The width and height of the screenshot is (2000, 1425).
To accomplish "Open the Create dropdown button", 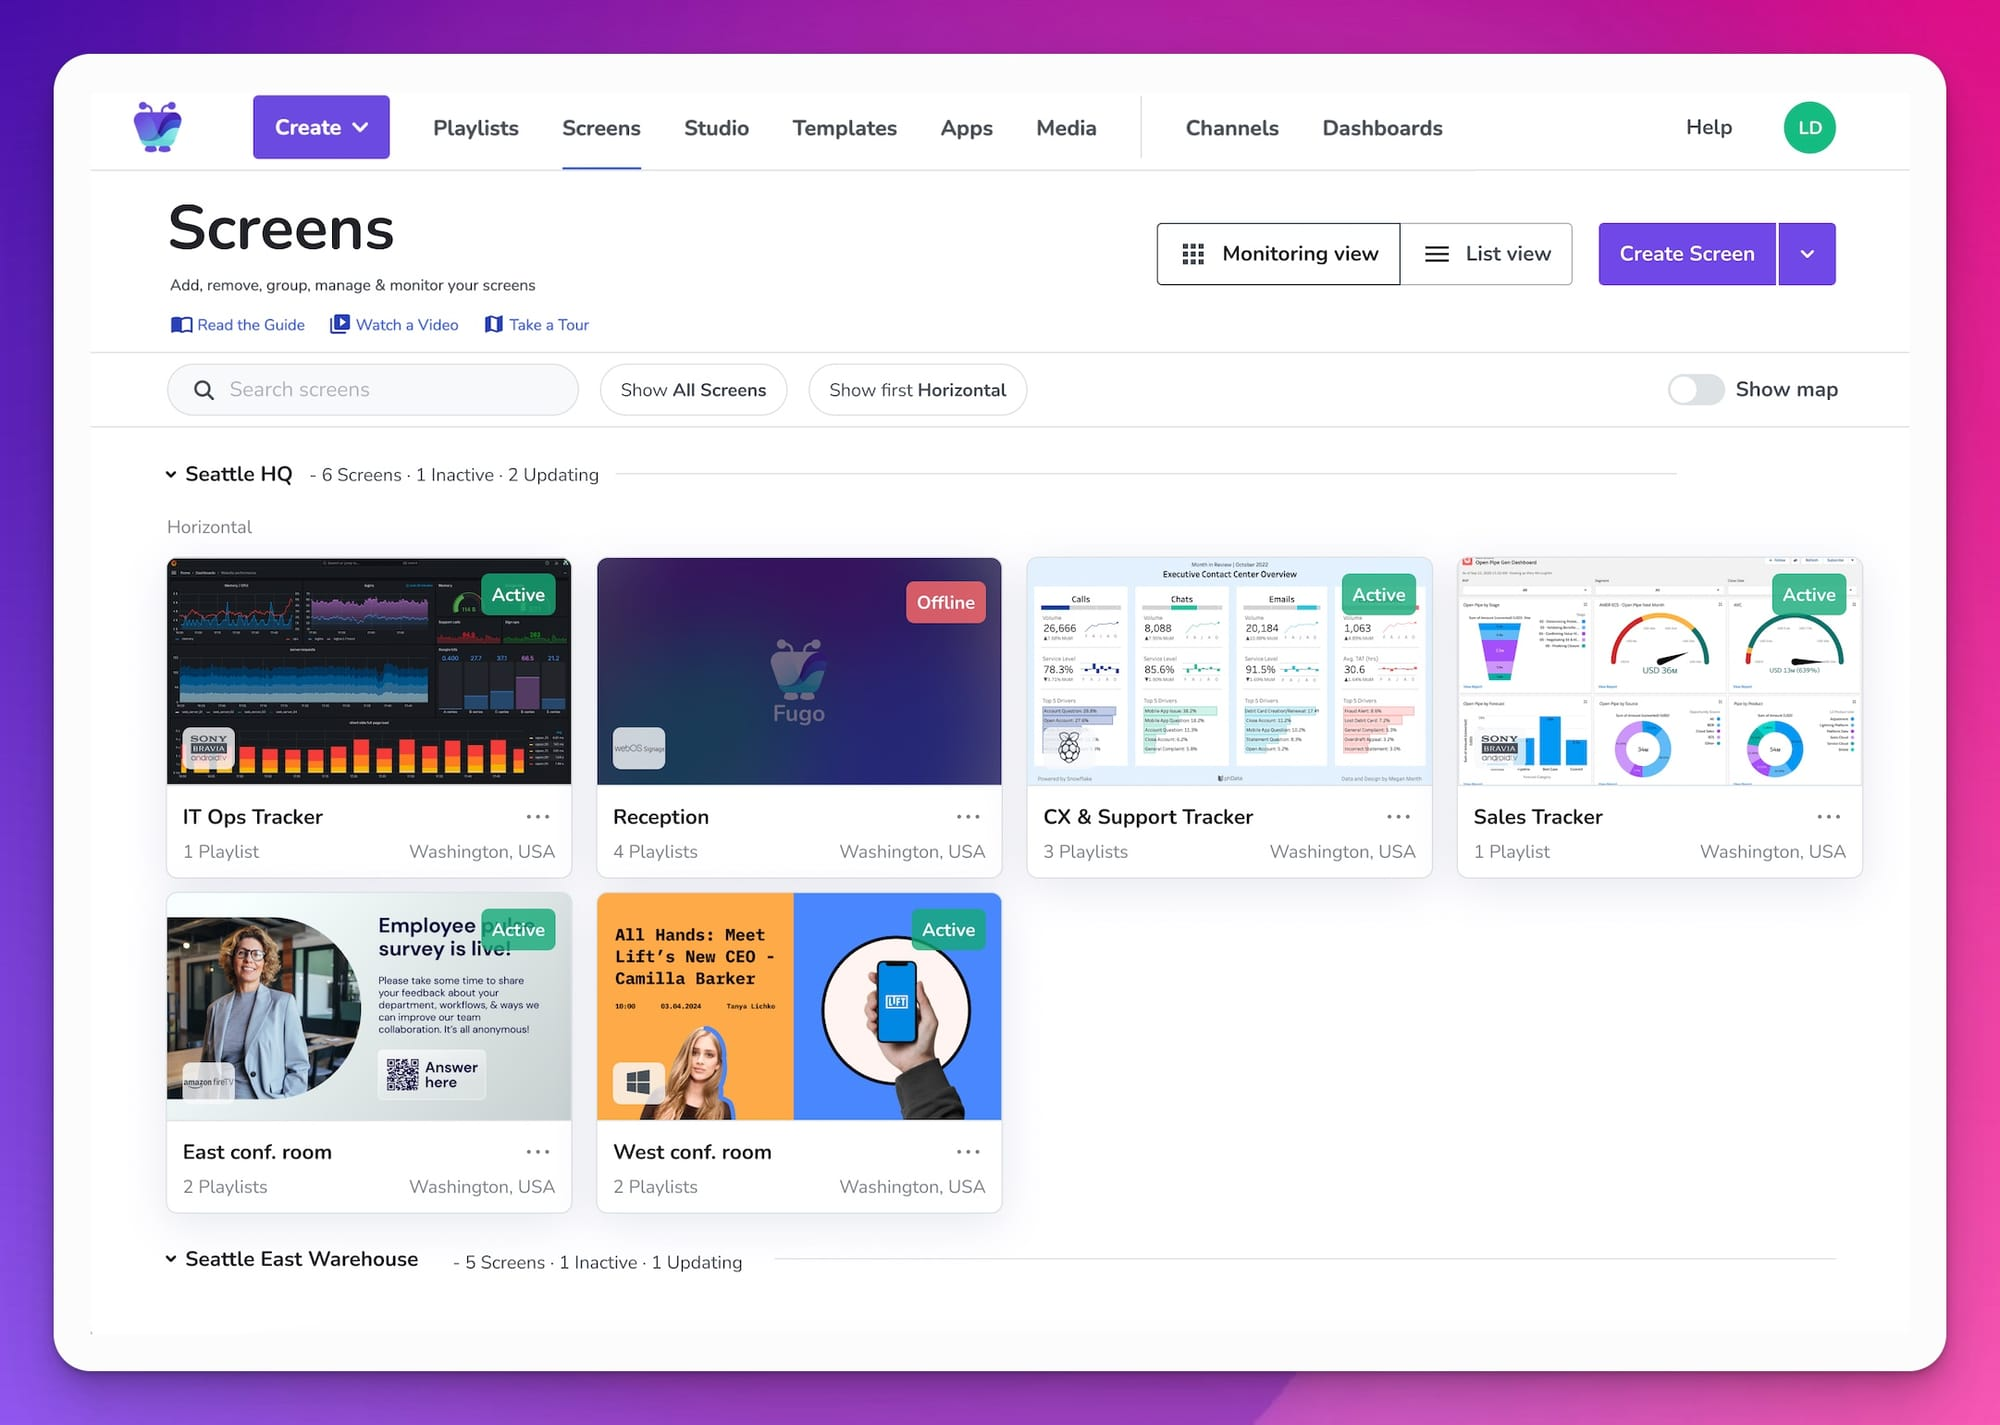I will click(x=321, y=127).
